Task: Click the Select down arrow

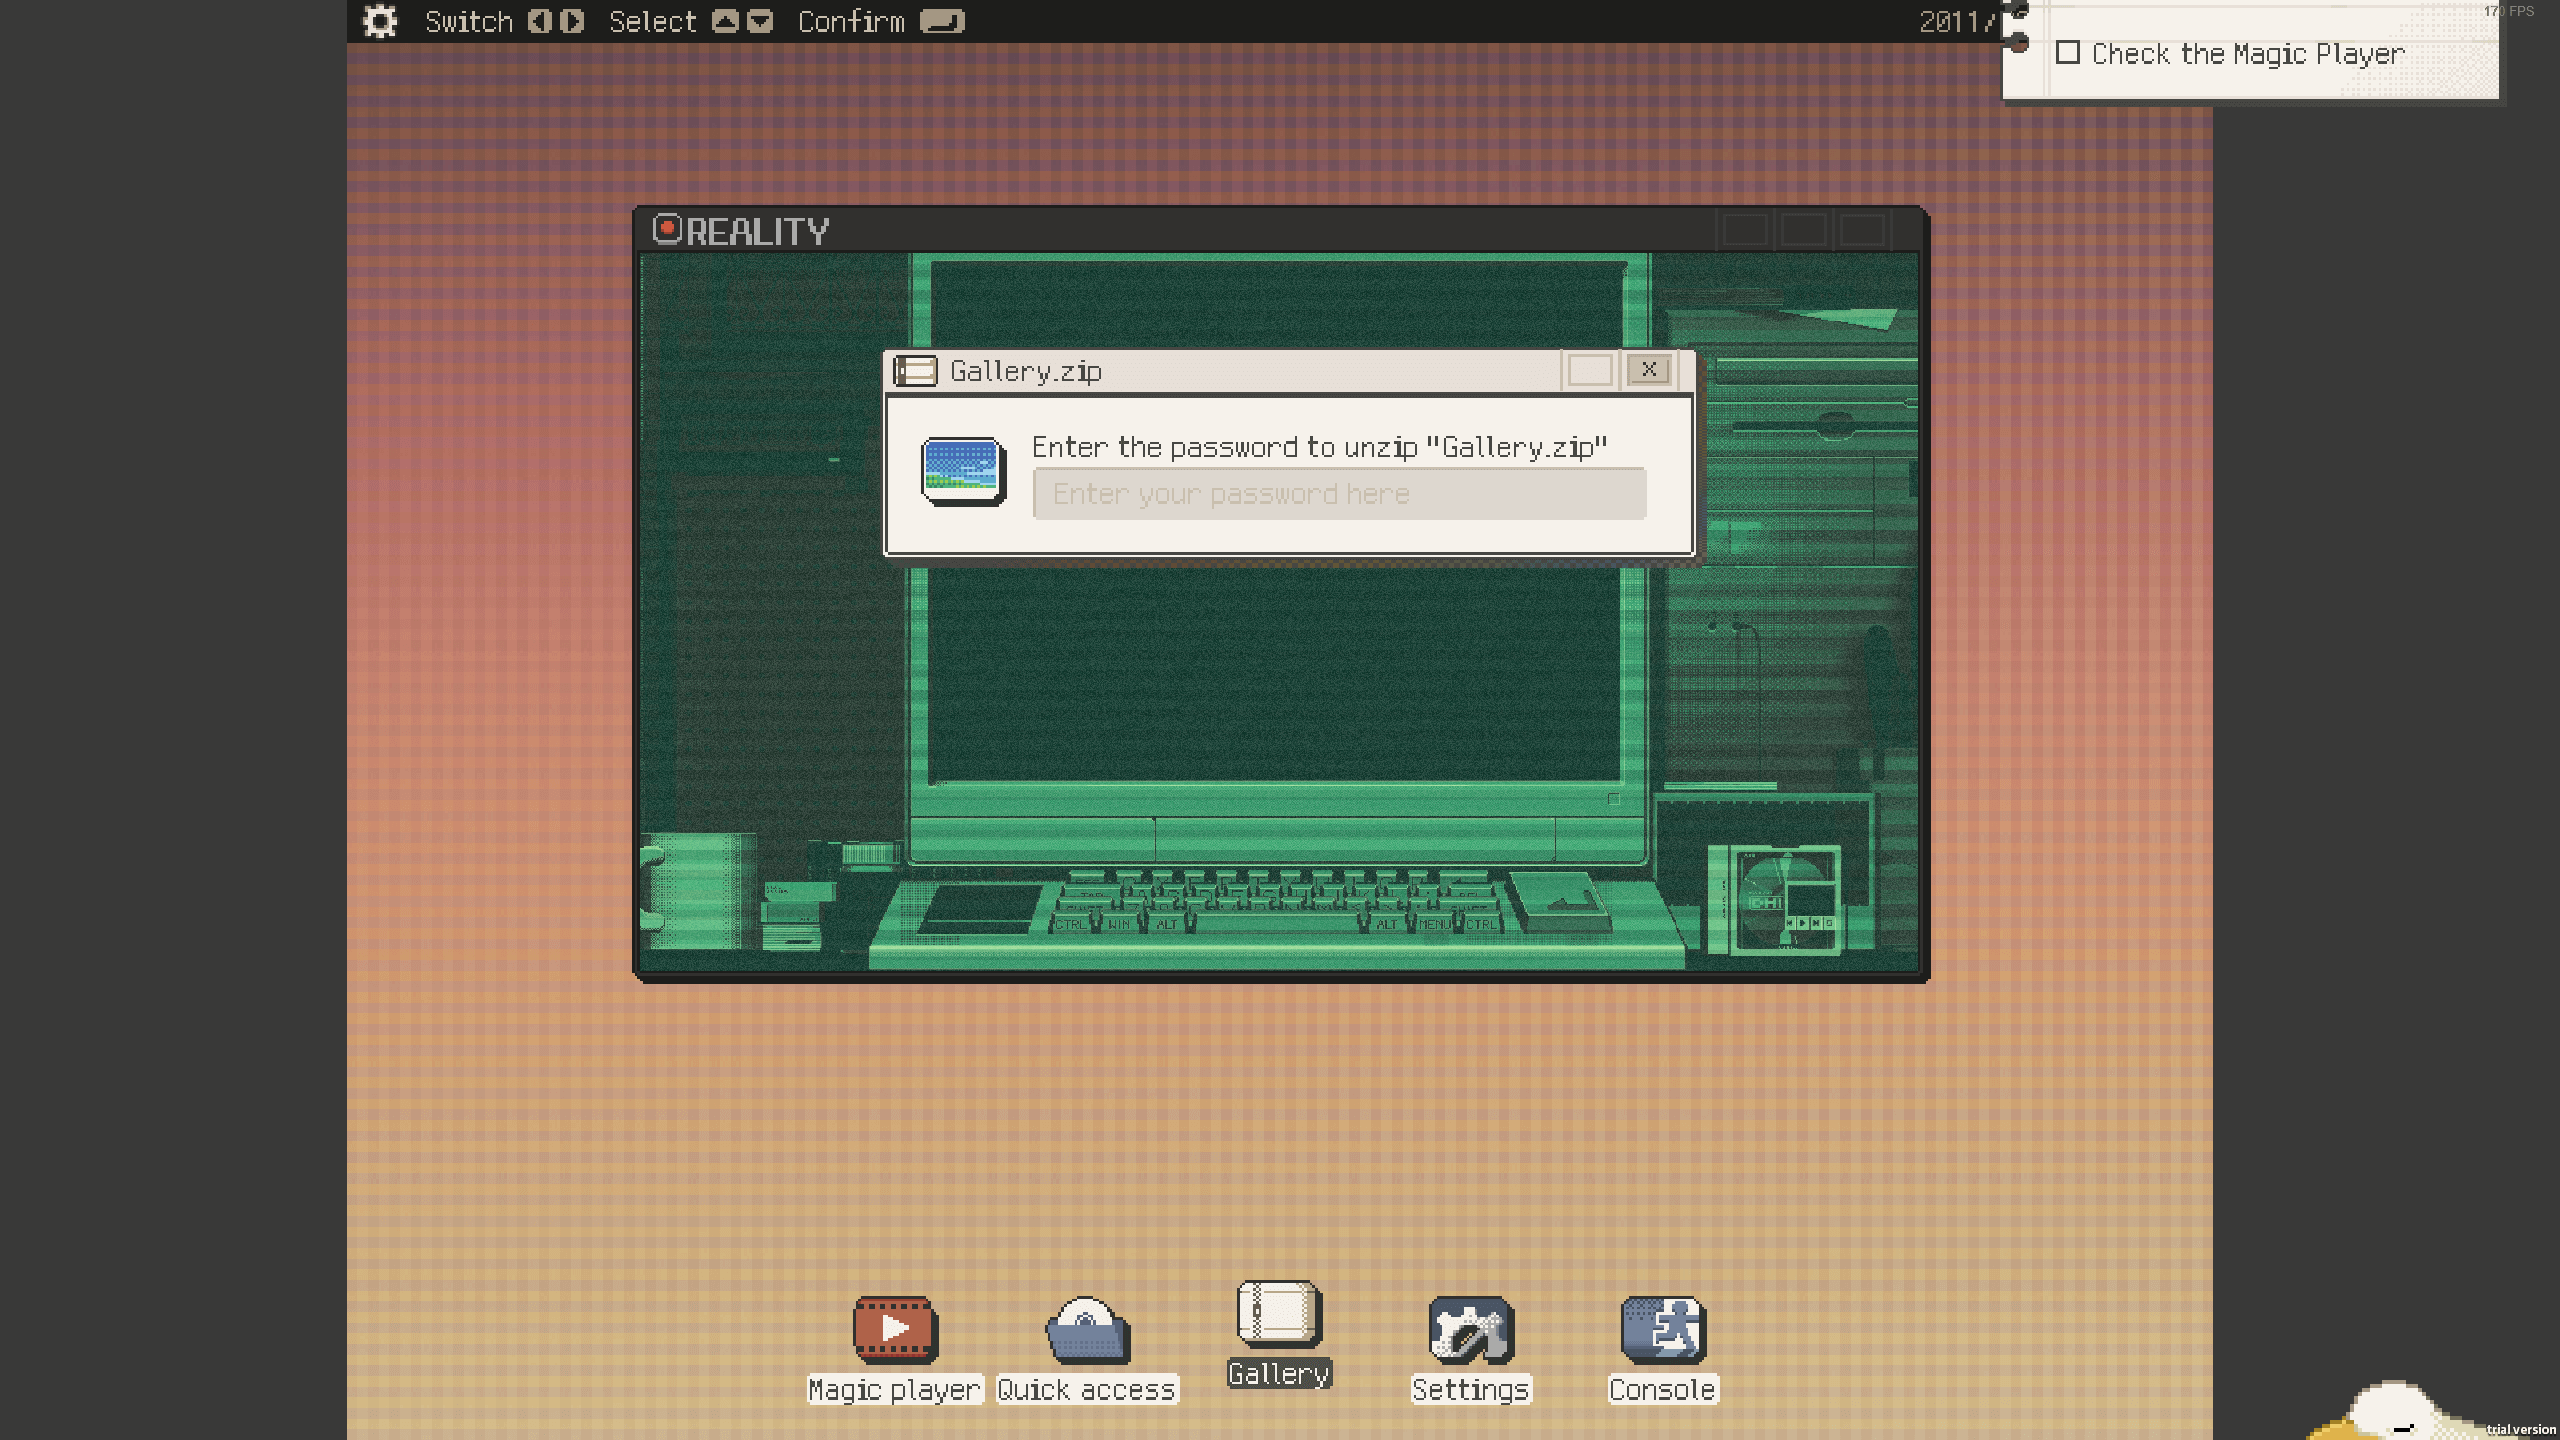Action: point(760,21)
